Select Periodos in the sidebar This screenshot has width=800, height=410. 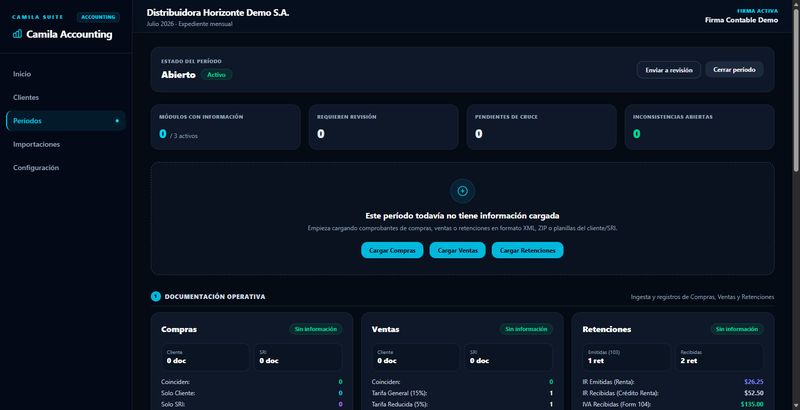[x=65, y=121]
